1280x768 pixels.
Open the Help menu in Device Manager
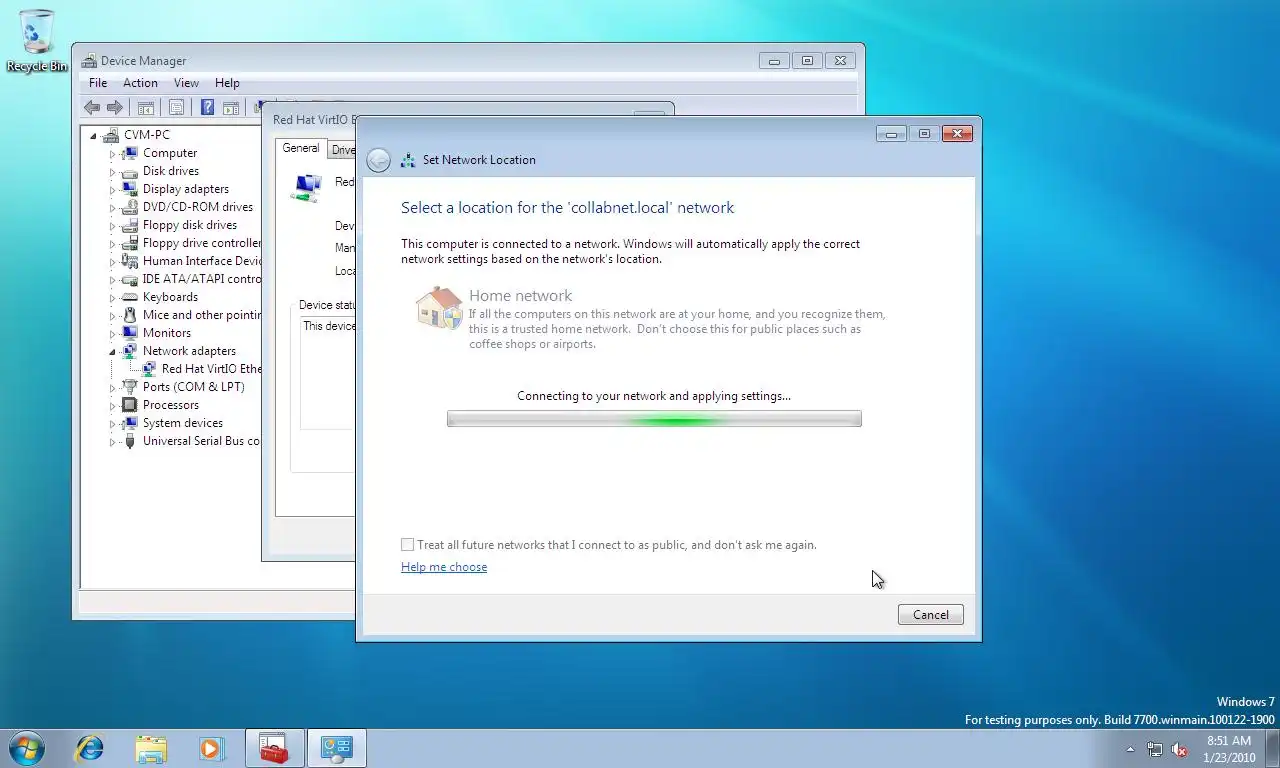[x=227, y=83]
